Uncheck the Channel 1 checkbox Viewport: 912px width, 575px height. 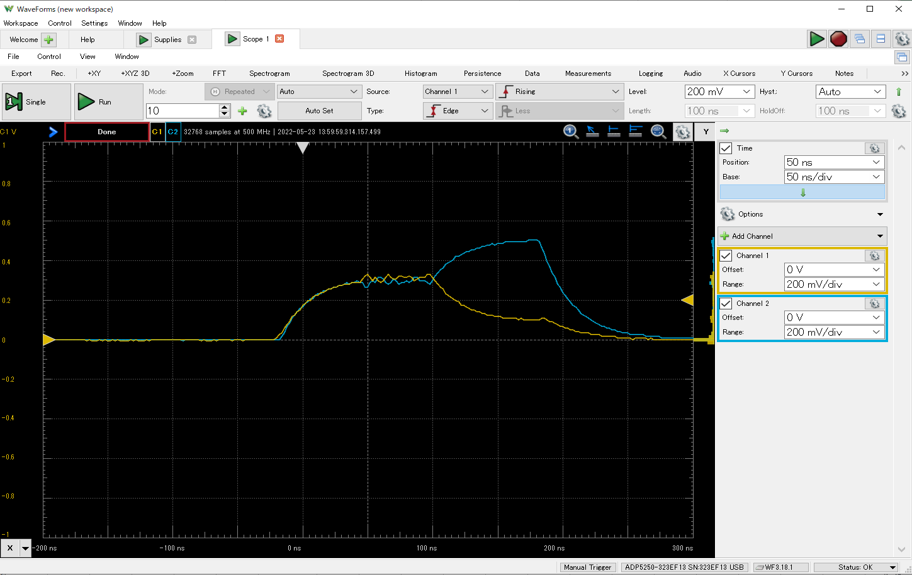(x=727, y=256)
